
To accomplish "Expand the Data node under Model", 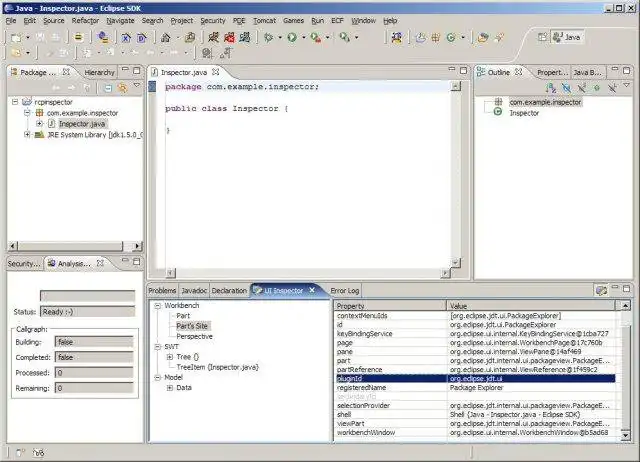I will tap(170, 388).
